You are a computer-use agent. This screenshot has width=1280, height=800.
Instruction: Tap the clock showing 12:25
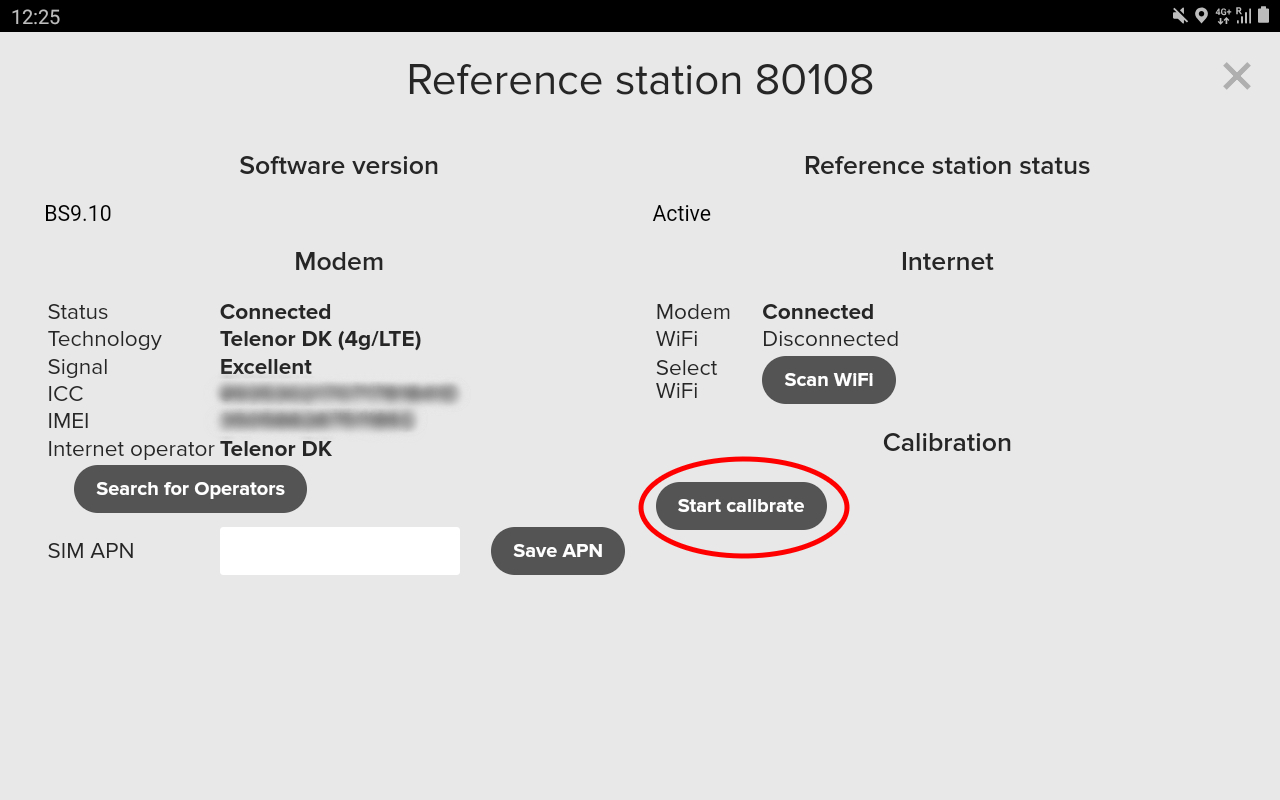coord(36,16)
